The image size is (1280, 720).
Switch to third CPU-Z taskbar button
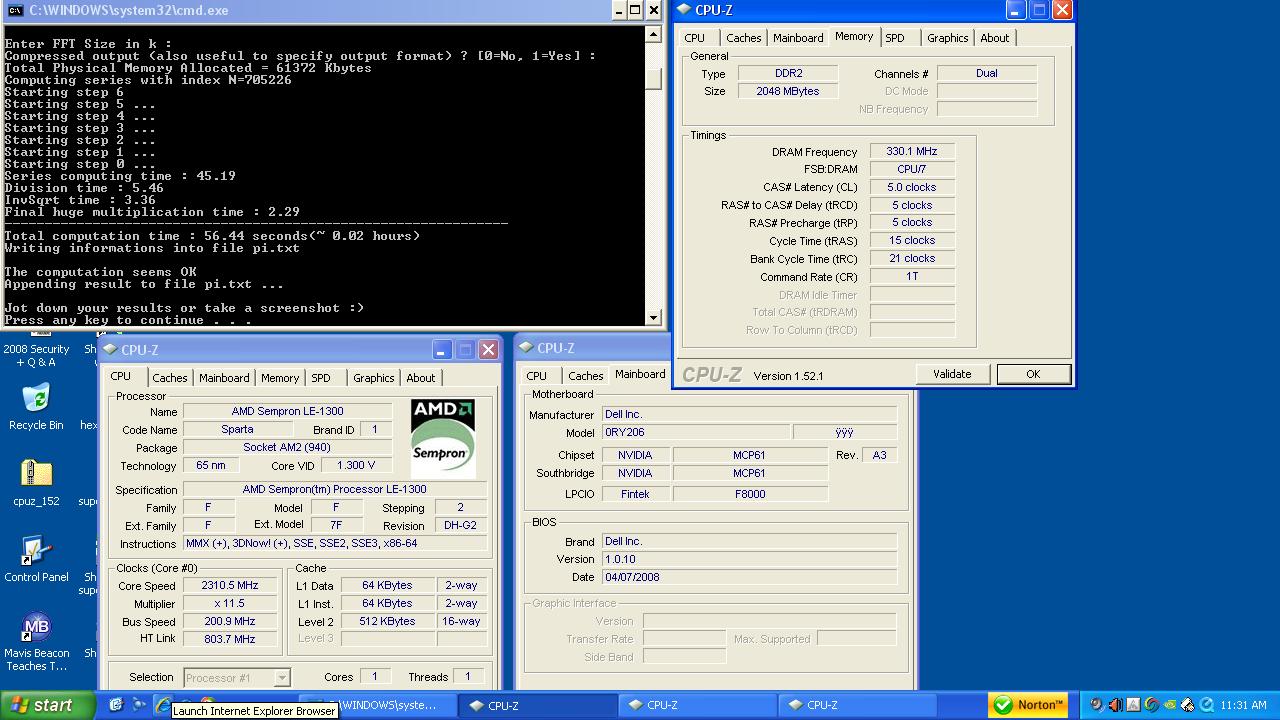[x=859, y=705]
